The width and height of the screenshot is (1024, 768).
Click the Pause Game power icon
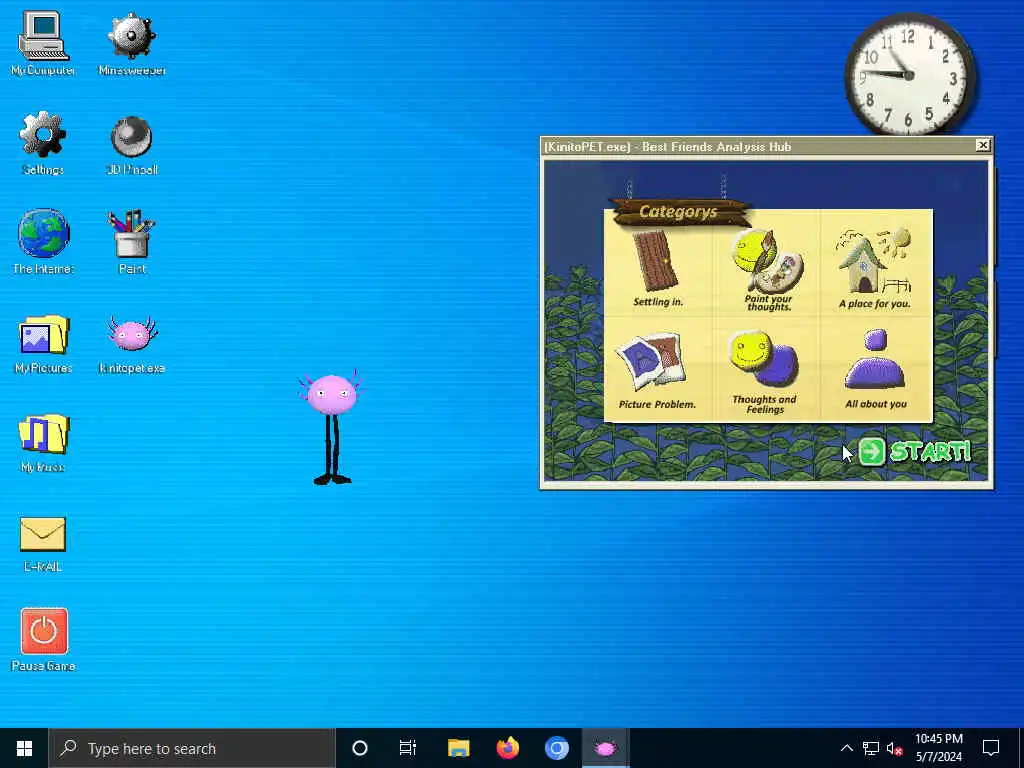point(44,639)
